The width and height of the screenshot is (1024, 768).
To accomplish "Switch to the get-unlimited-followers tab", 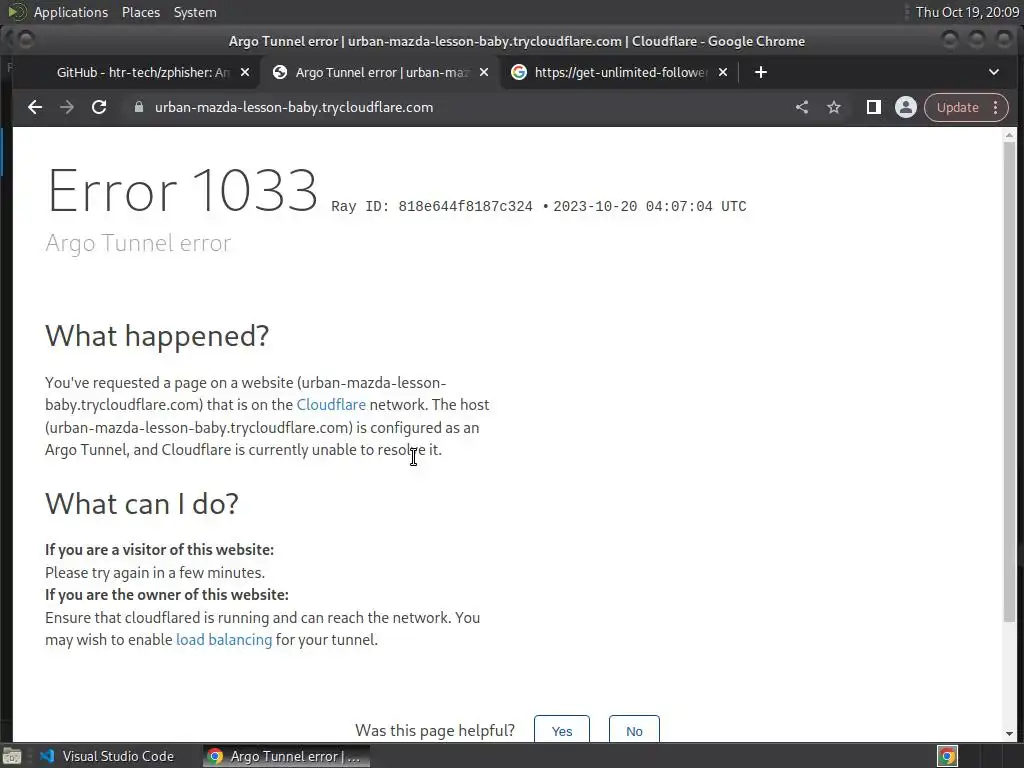I will (619, 72).
